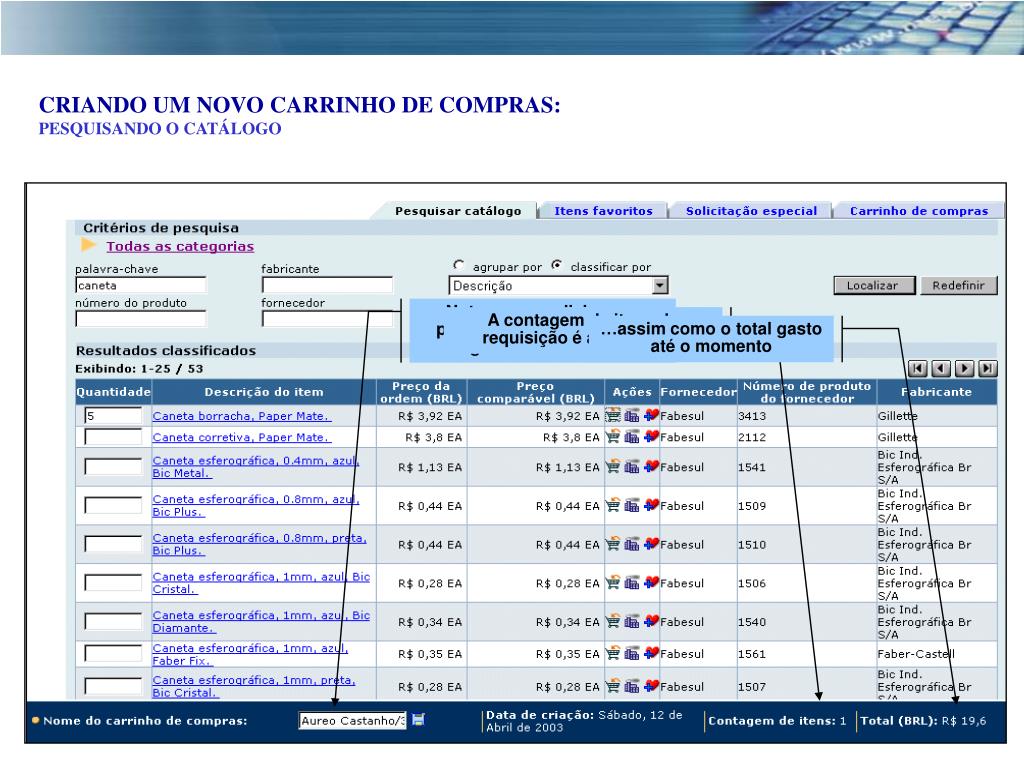
Task: Favorite the Bic Metal pen with heart icon
Action: 651,467
